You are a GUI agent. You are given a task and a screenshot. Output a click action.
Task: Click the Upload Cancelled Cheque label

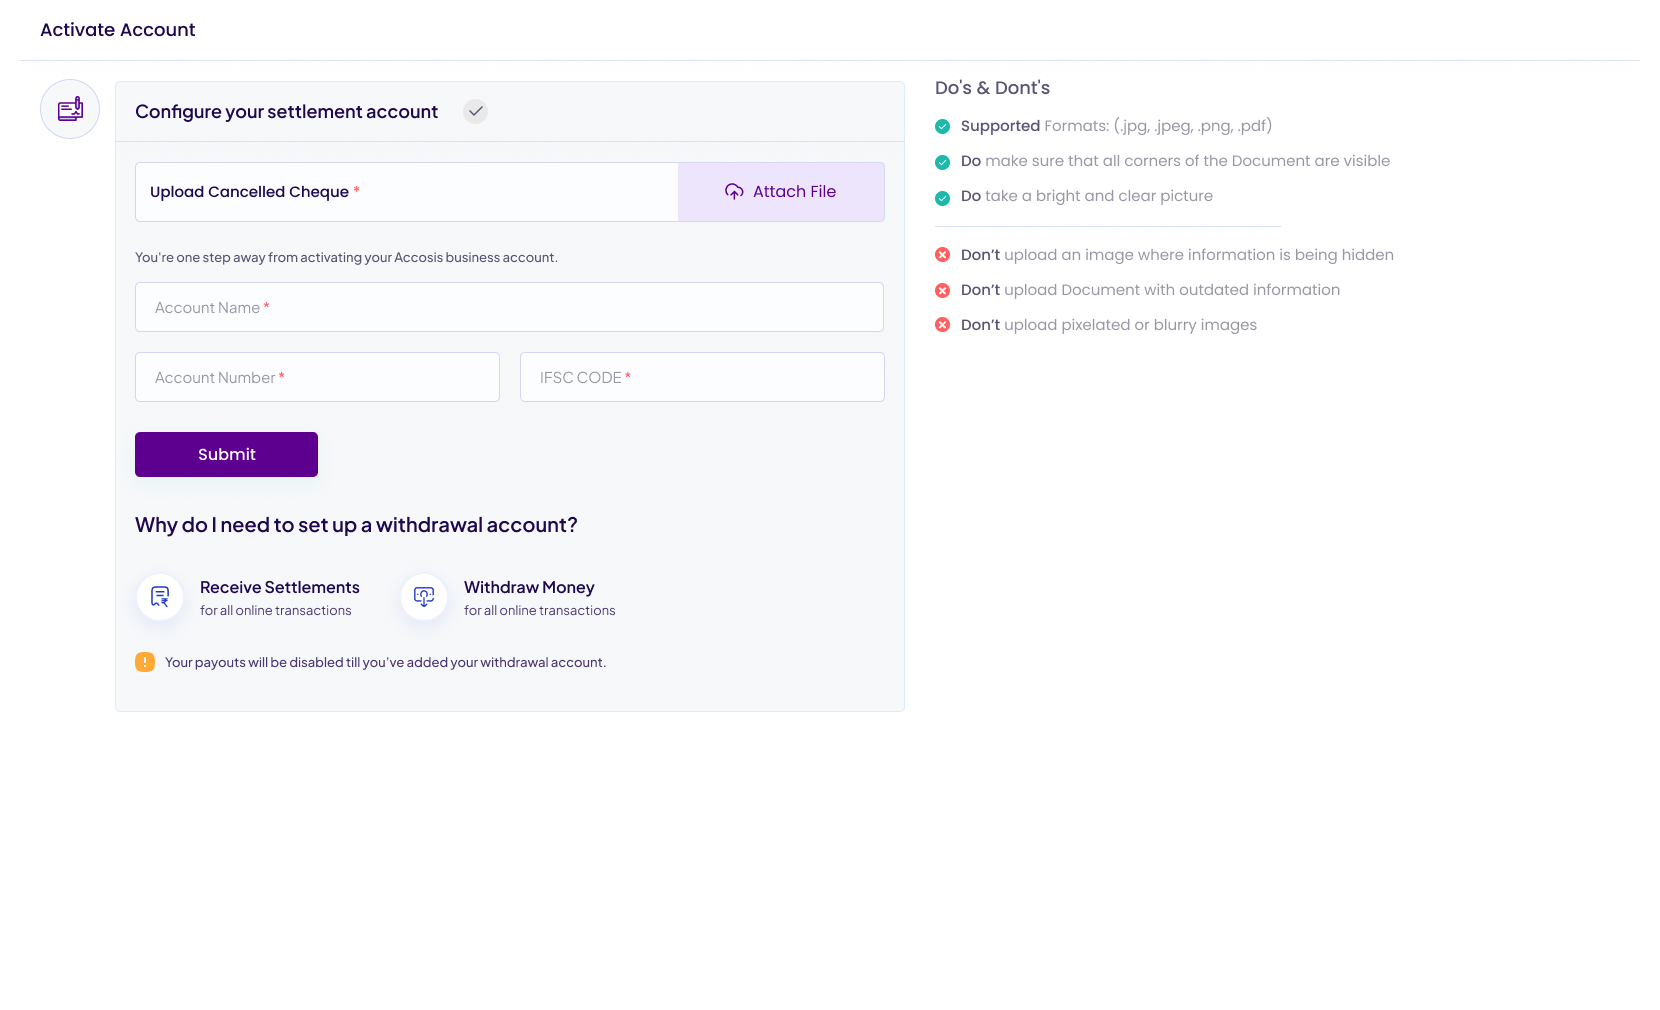(x=254, y=192)
